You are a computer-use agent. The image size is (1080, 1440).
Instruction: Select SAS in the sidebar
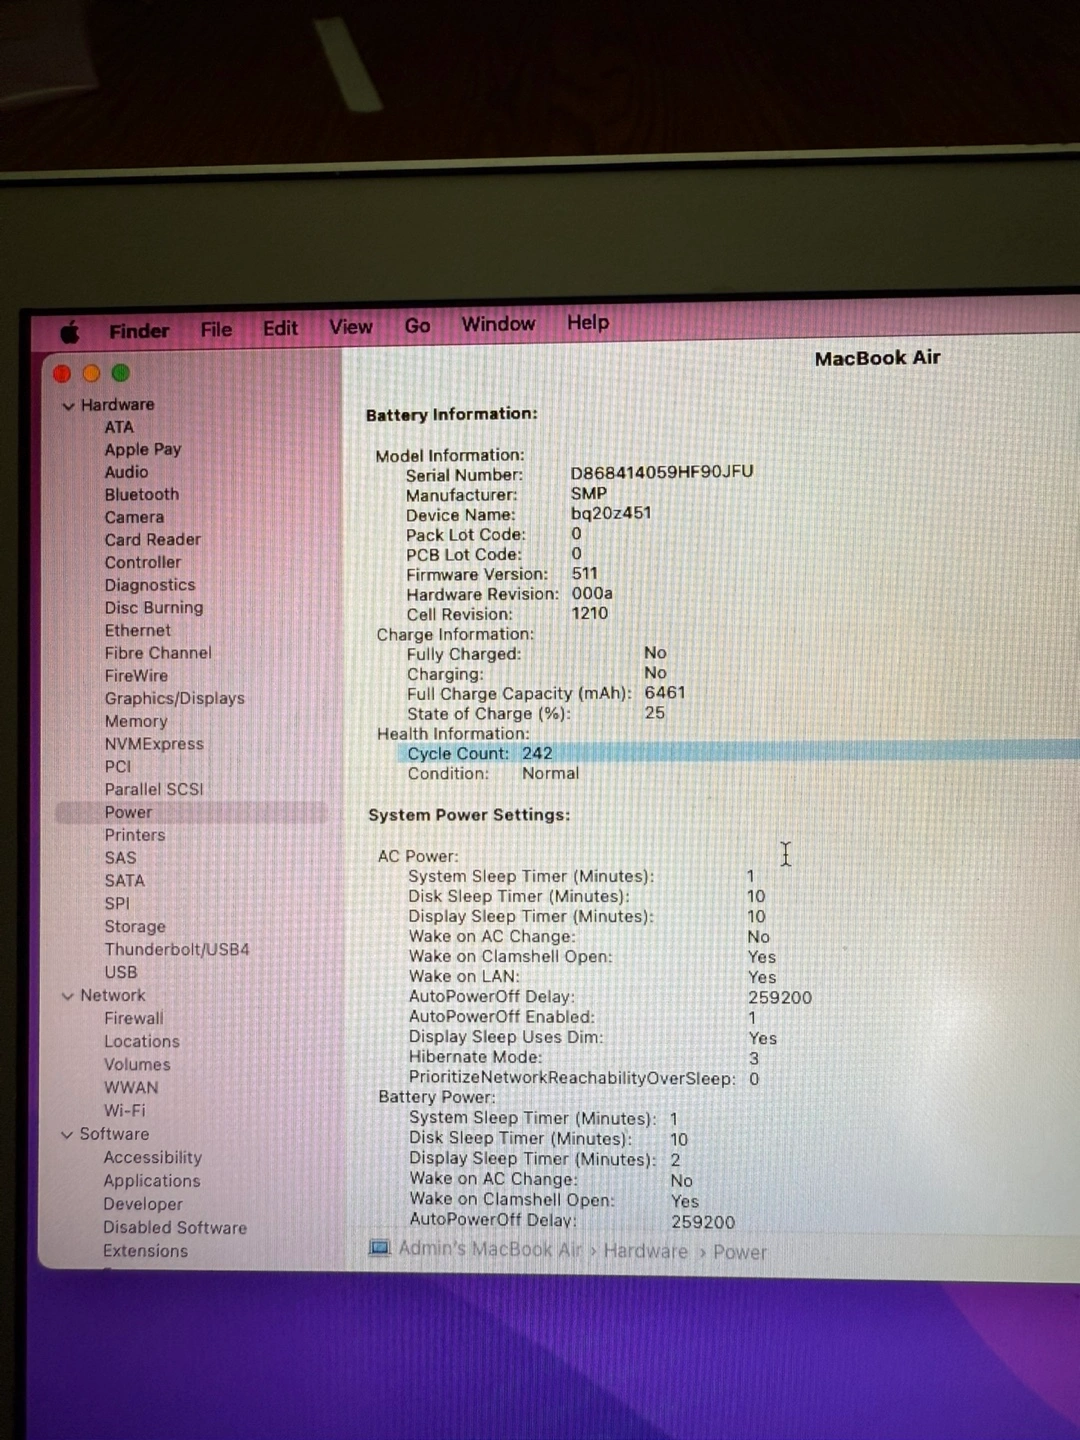[120, 858]
